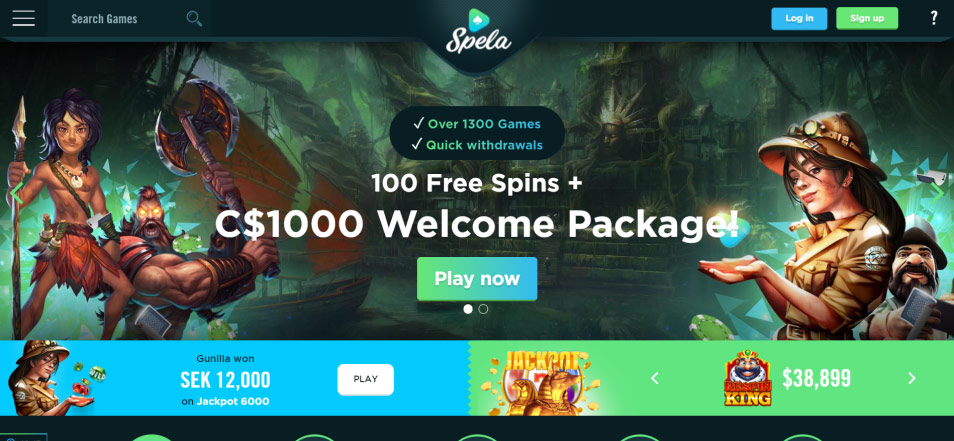Viewport: 954px width, 441px height.
Task: Click the Spela logo
Action: click(x=478, y=32)
